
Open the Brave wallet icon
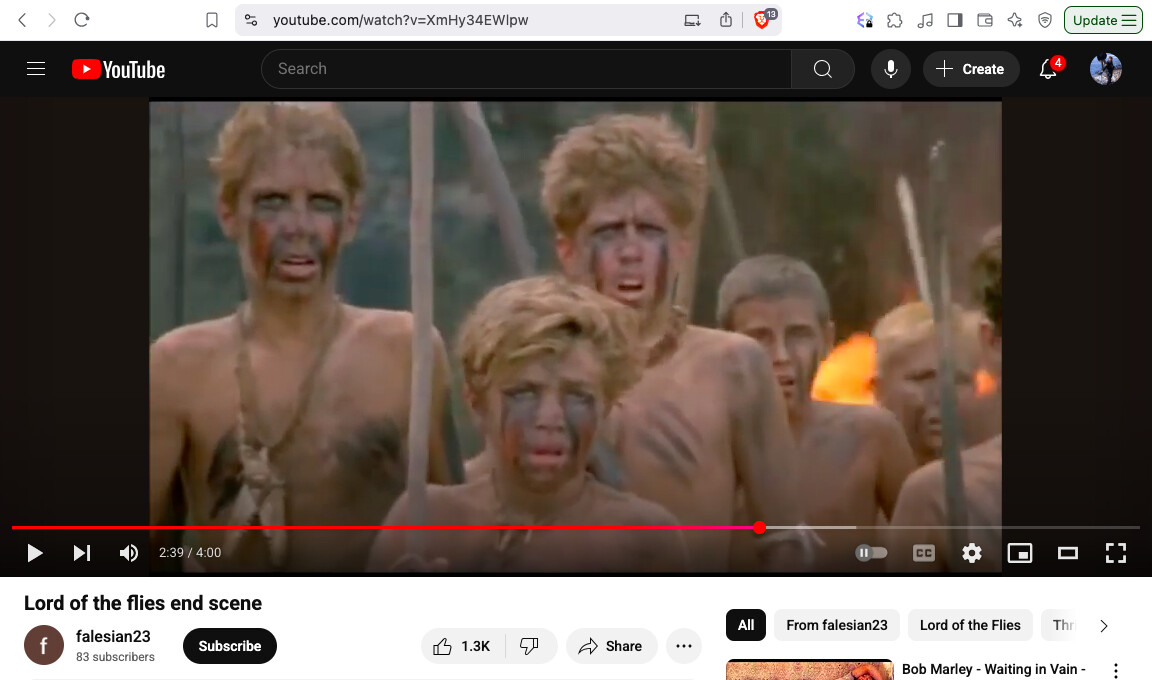point(984,20)
